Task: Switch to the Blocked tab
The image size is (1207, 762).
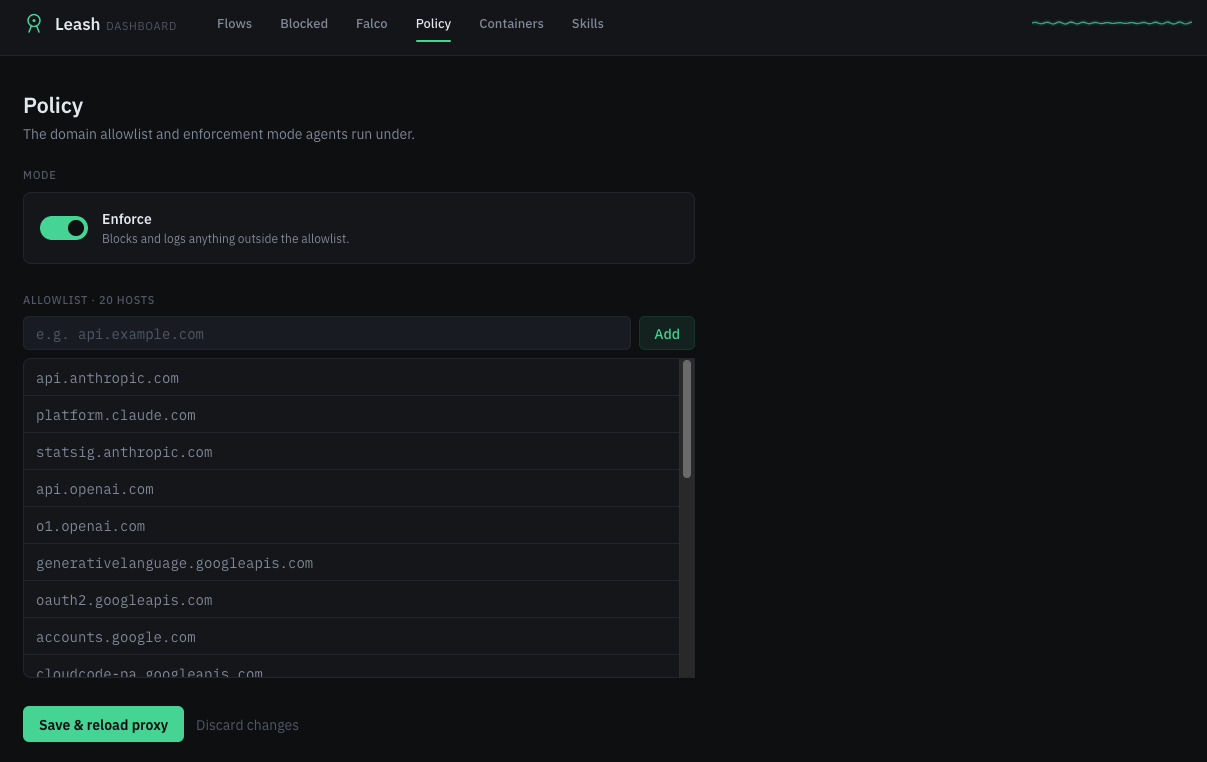Action: tap(304, 23)
